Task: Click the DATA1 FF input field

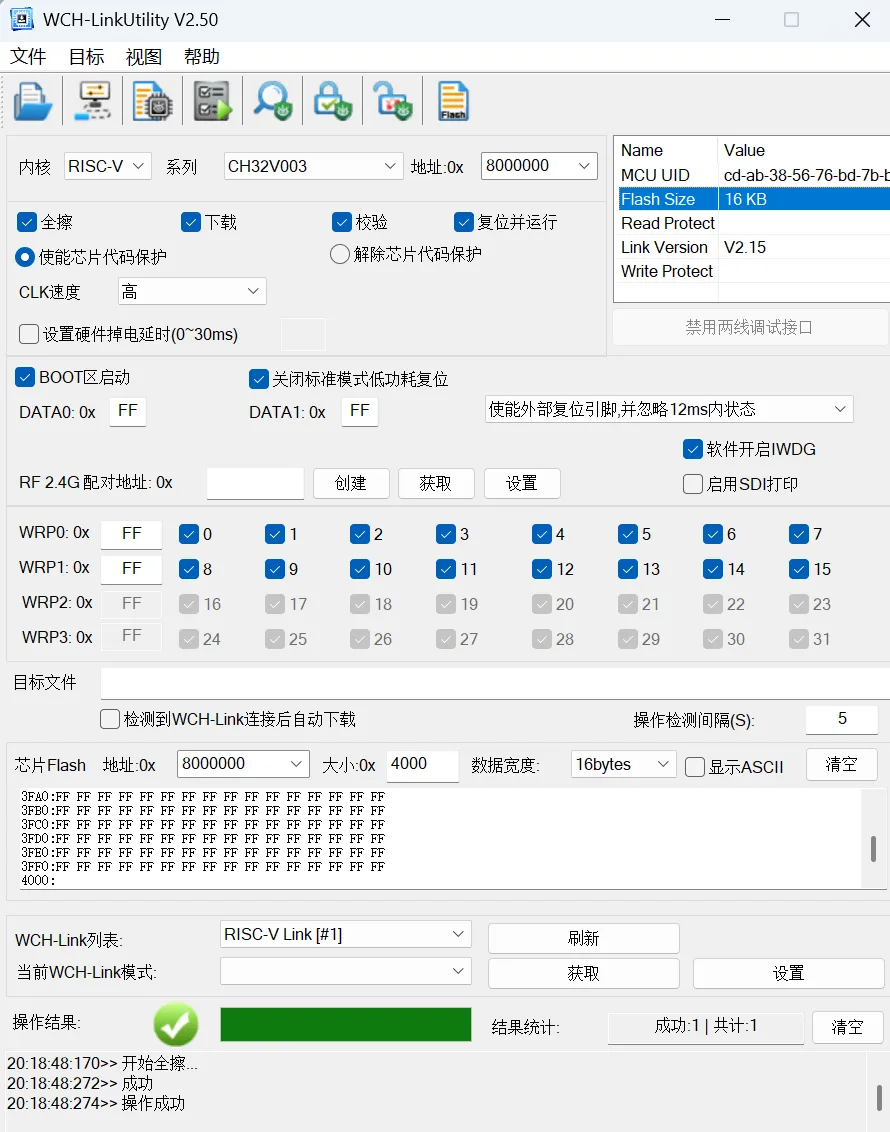Action: click(359, 412)
